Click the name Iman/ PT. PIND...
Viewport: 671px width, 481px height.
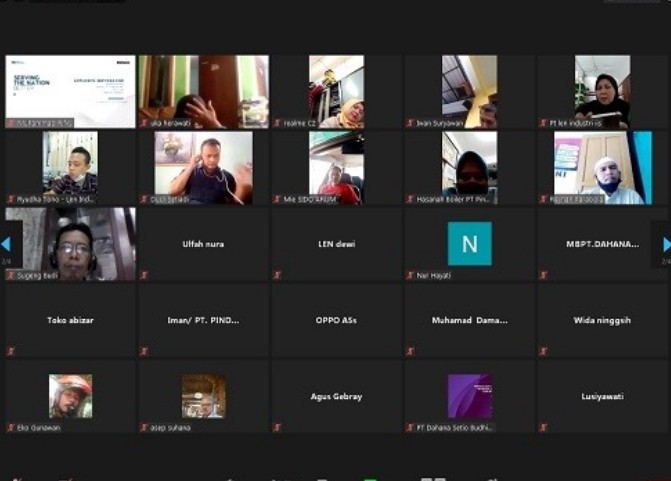coord(203,320)
